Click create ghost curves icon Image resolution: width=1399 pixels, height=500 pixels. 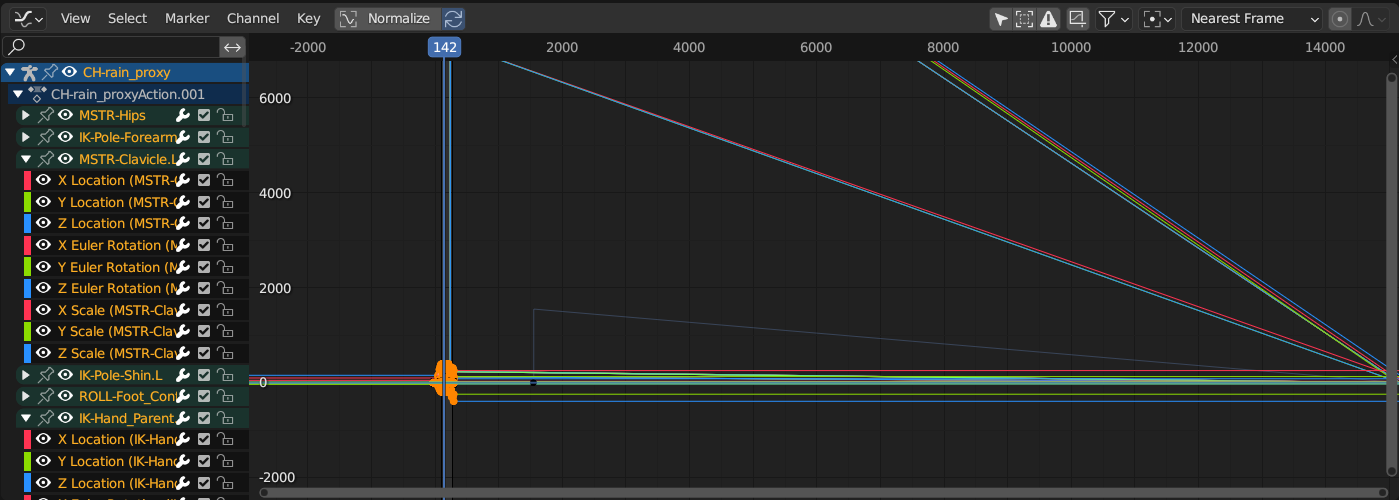pos(1077,18)
